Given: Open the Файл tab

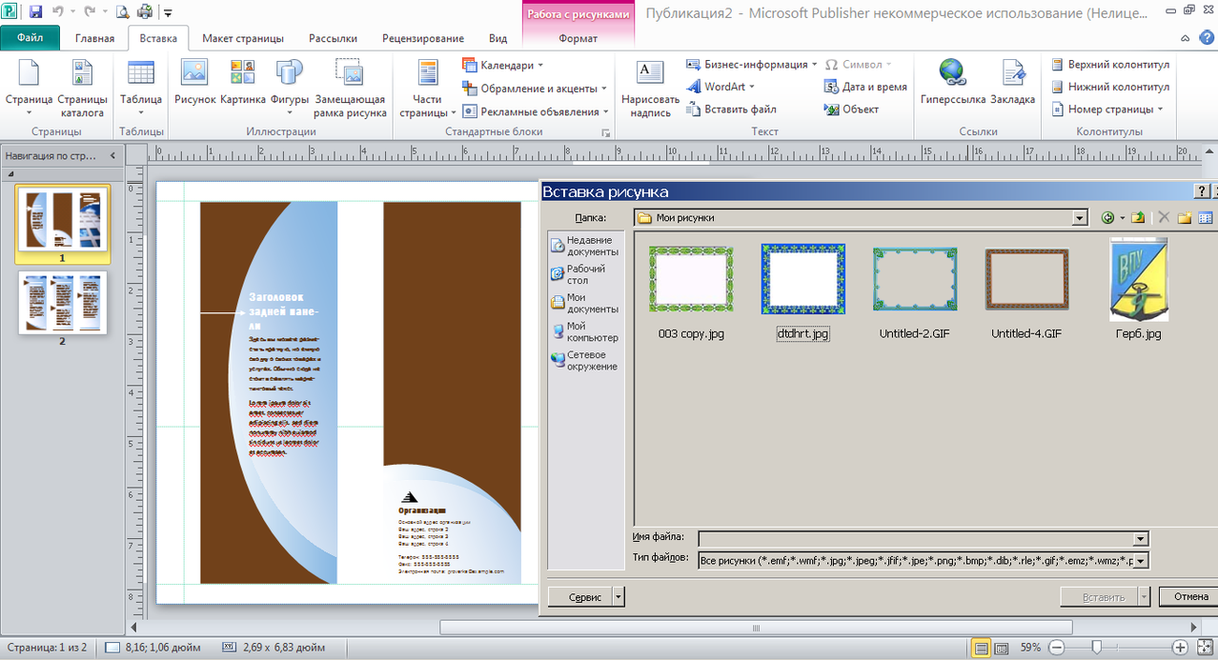Looking at the screenshot, I should (30, 38).
